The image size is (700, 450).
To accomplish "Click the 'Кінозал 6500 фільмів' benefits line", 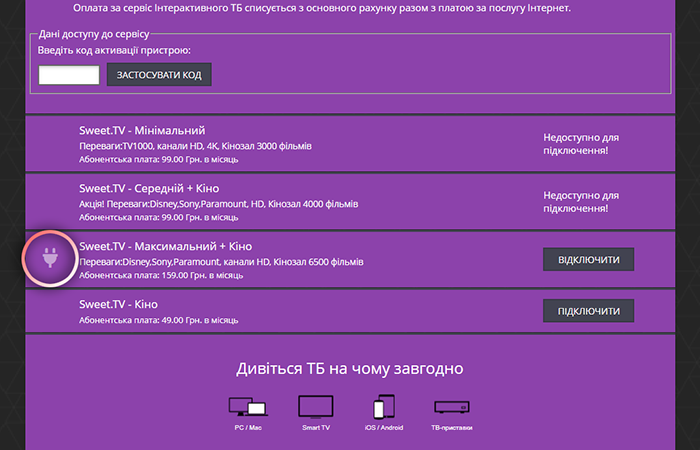I will (x=221, y=262).
